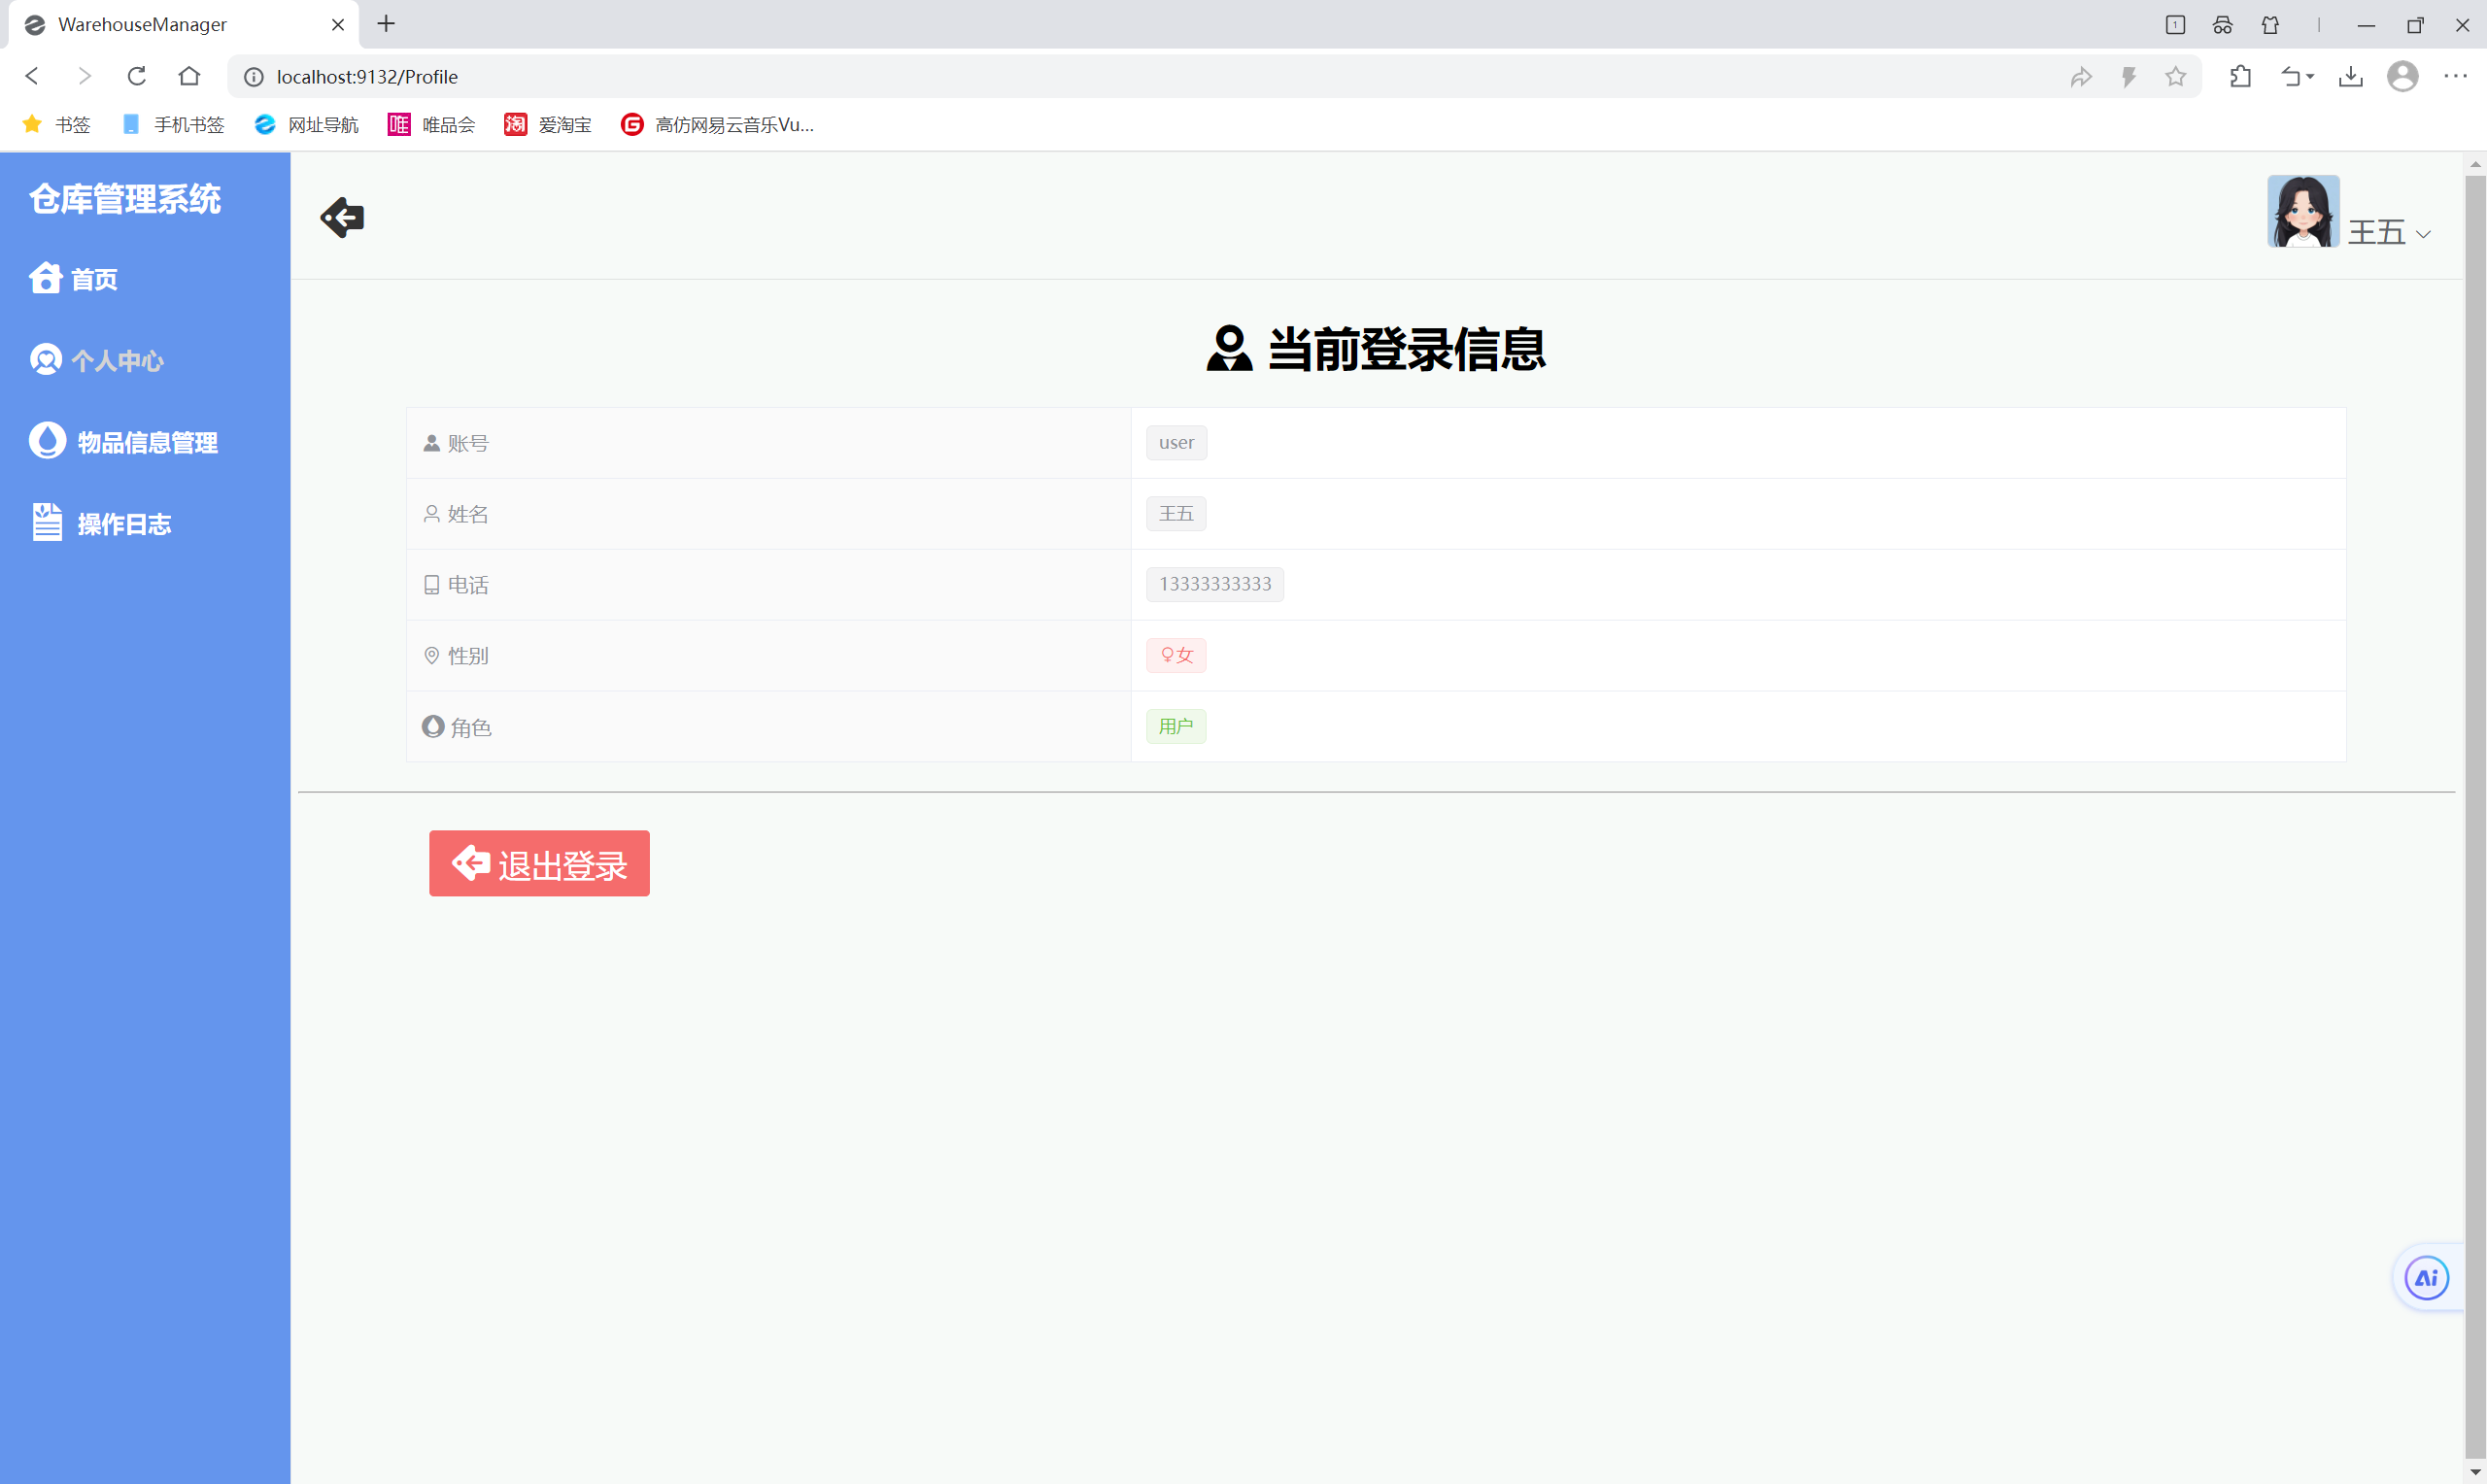Open 操作日志 via the document icon
Image resolution: width=2487 pixels, height=1484 pixels.
tap(46, 521)
